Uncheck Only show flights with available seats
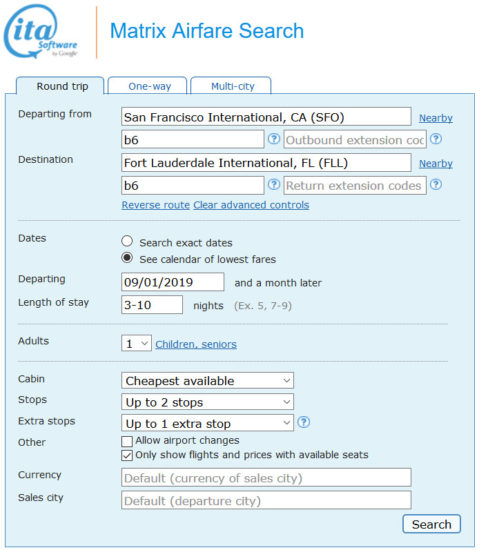This screenshot has width=488, height=550. 127,455
